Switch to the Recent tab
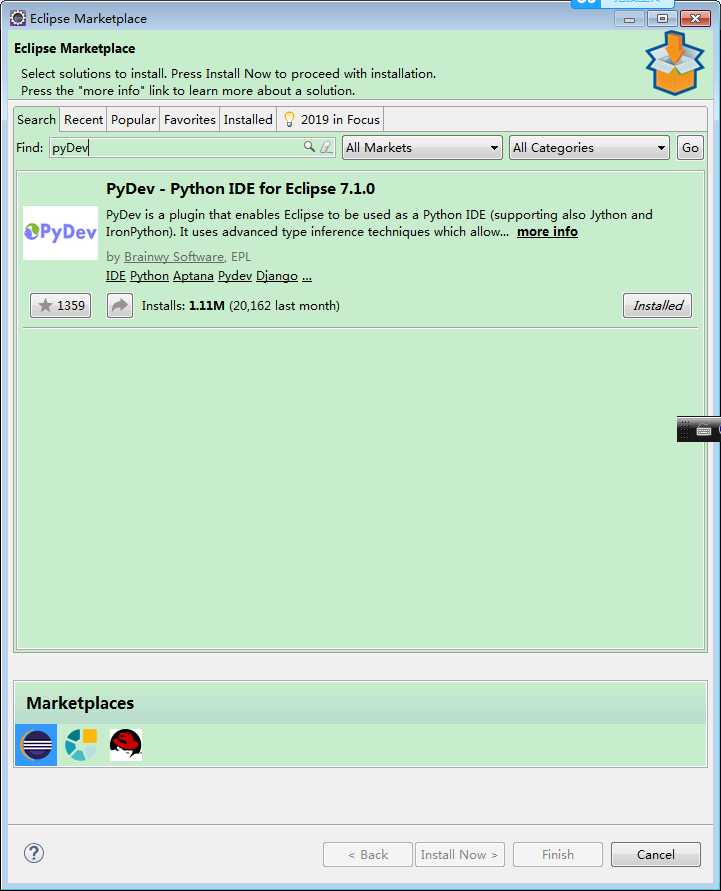This screenshot has width=721, height=891. click(84, 120)
